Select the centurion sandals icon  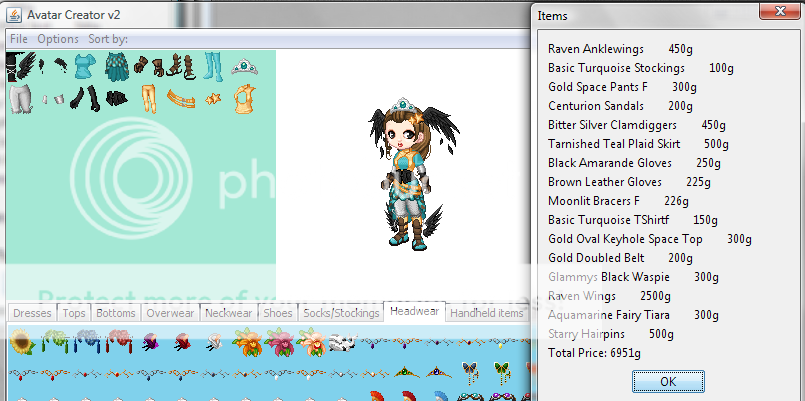point(179,68)
